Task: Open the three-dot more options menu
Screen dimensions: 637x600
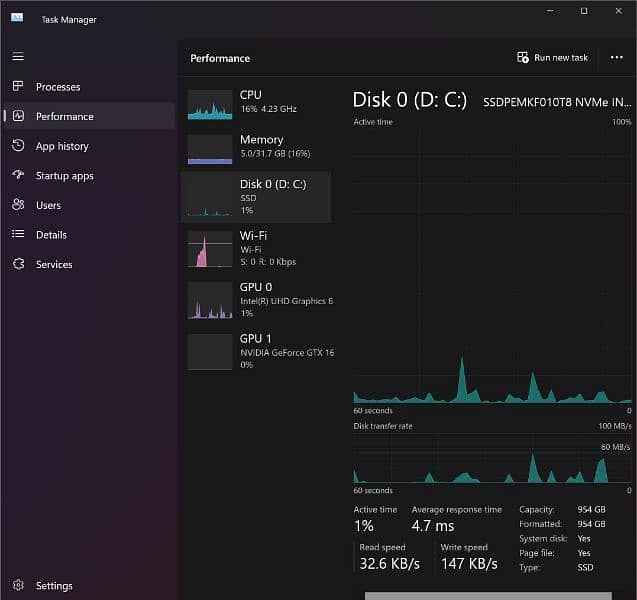Action: pos(616,58)
